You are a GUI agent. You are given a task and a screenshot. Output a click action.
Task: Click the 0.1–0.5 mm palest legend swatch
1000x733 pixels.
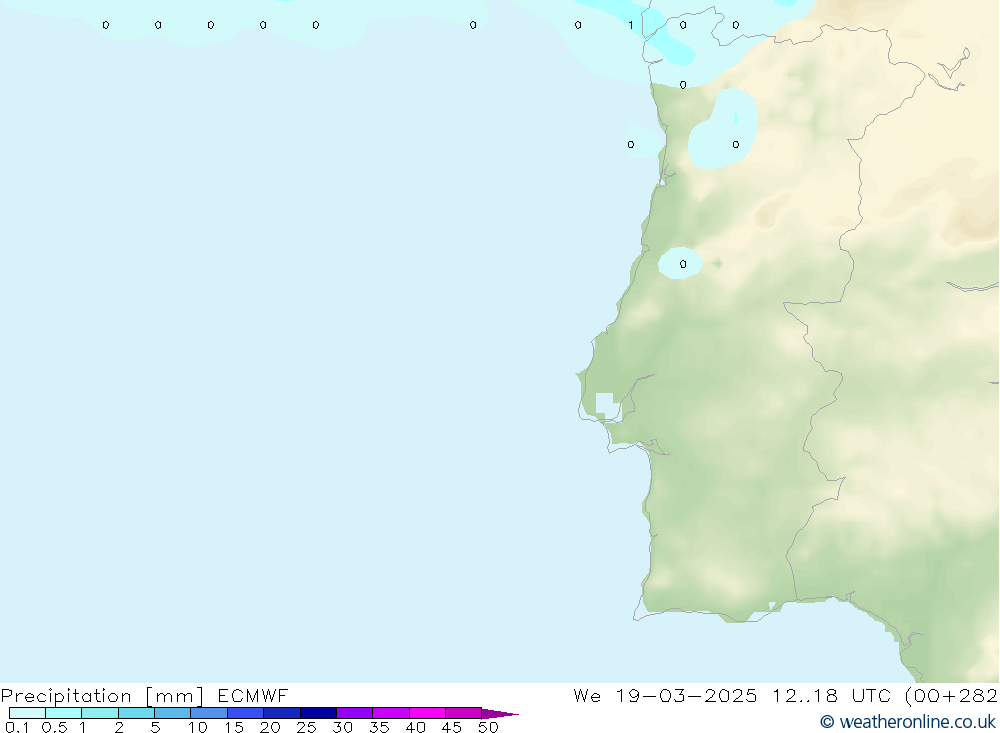pyautogui.click(x=27, y=713)
